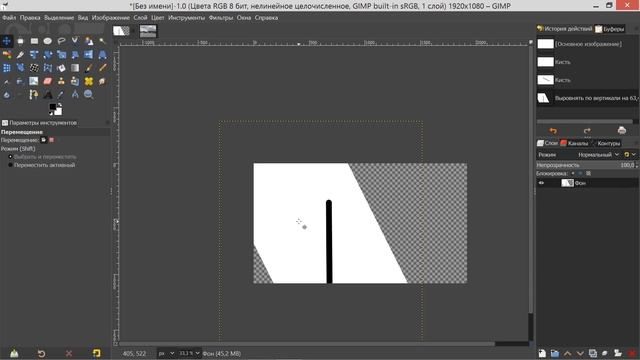This screenshot has width=640, height=360.
Task: Select the Foreground Select tool
Action: [89, 41]
